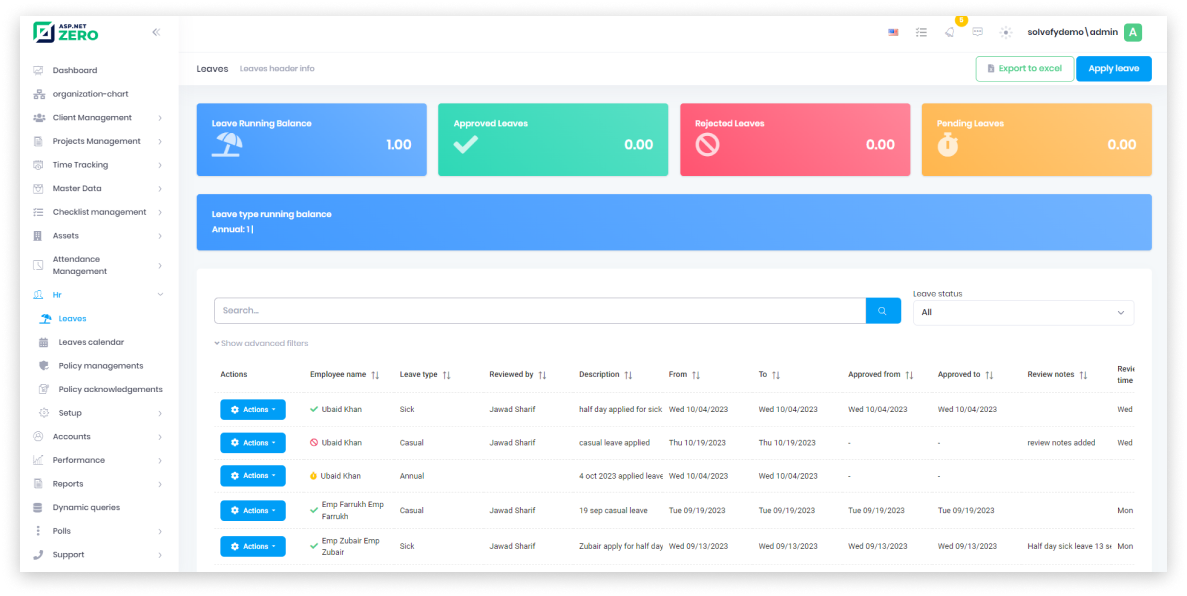The width and height of the screenshot is (1187, 596).
Task: Open the task list icon in header
Action: coord(921,32)
